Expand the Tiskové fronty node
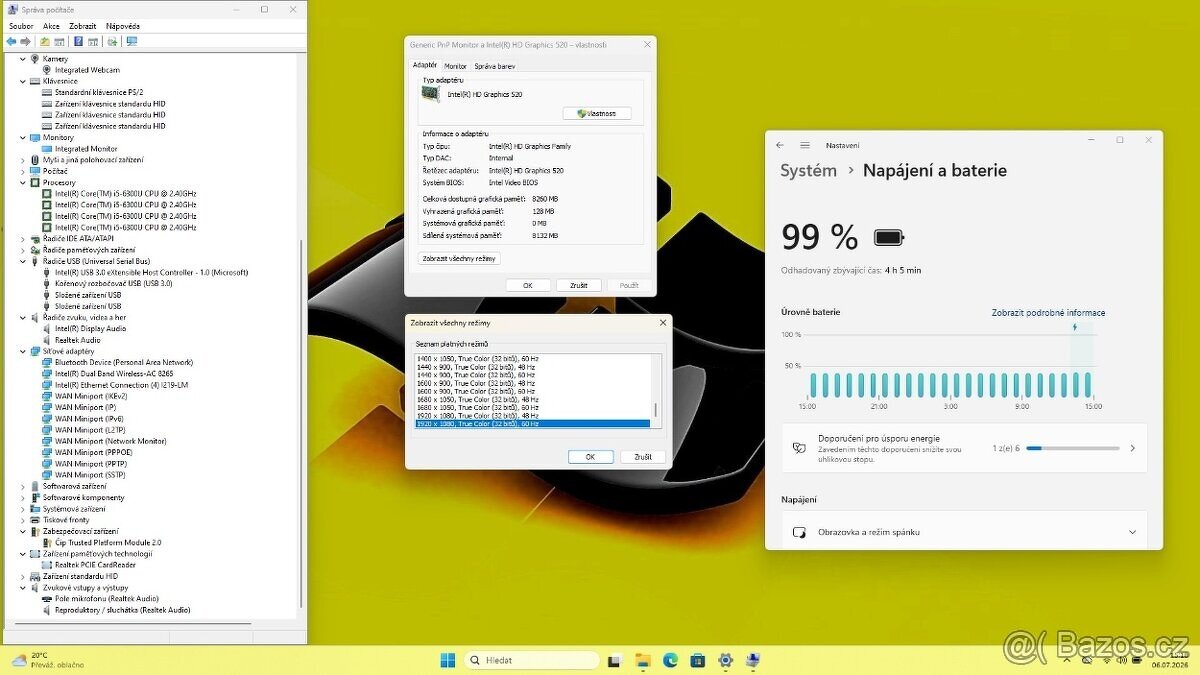Viewport: 1200px width, 675px height. (x=22, y=520)
